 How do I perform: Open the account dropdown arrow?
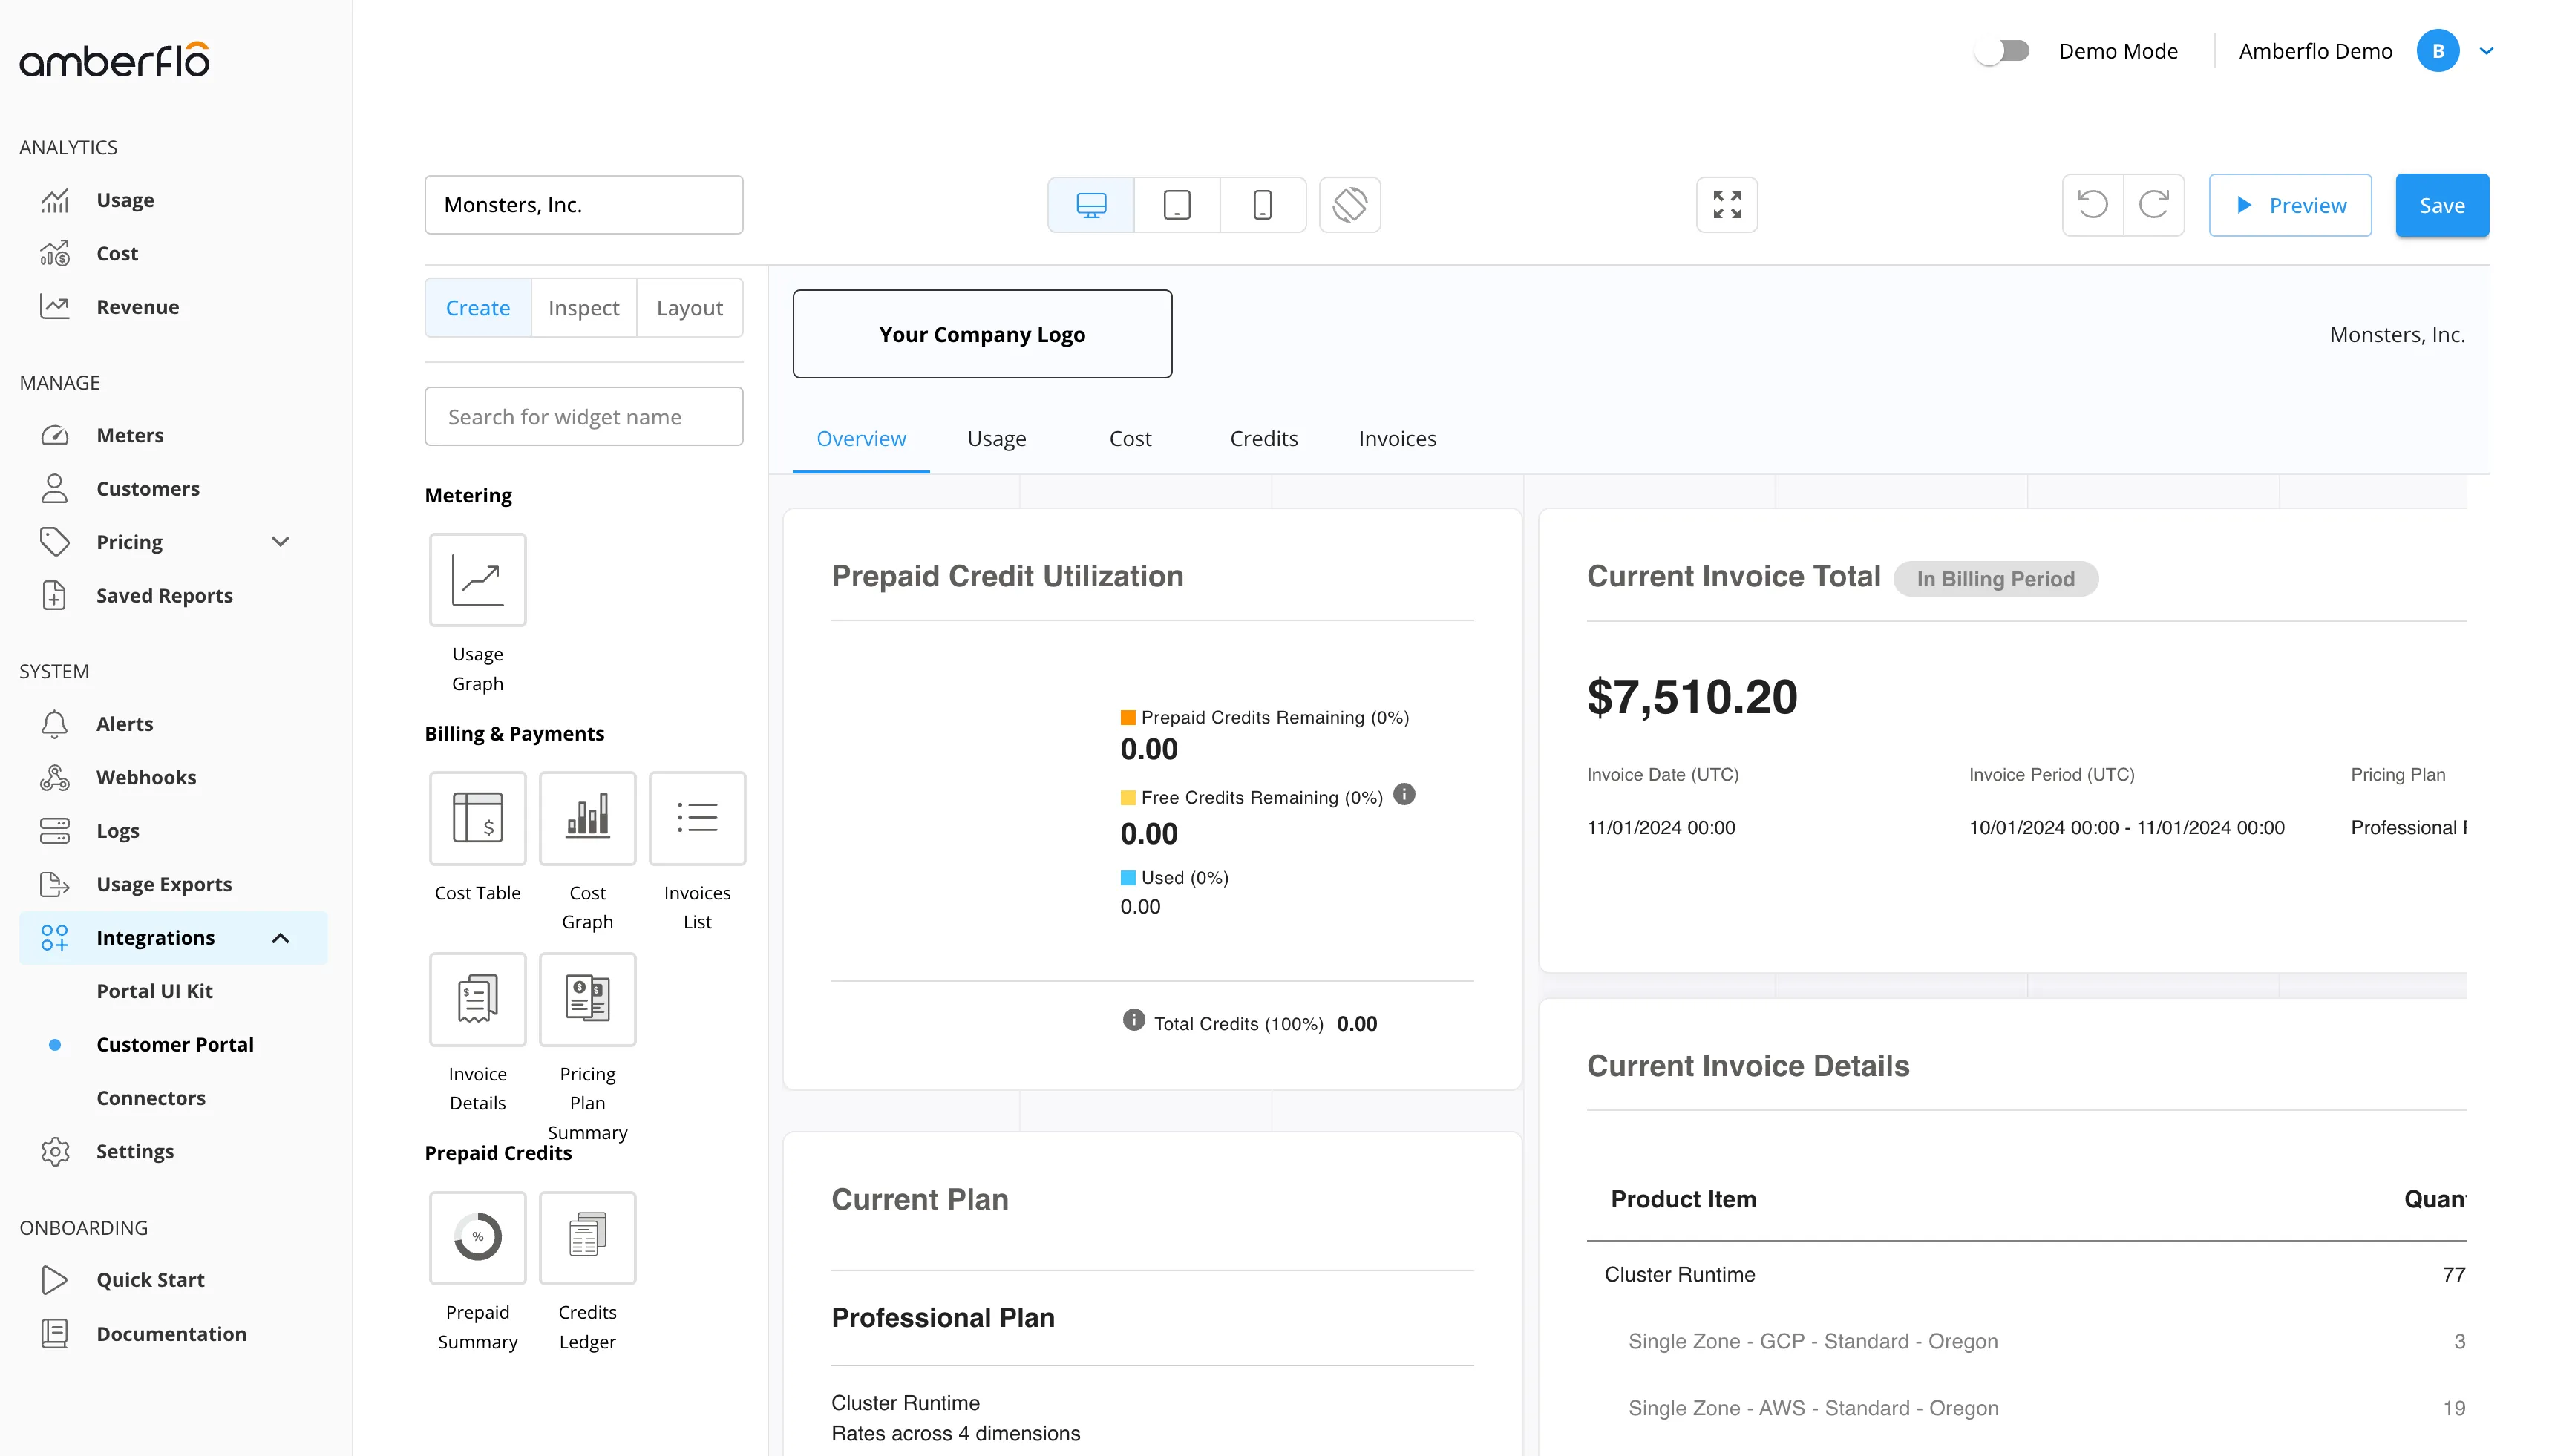click(x=2487, y=51)
